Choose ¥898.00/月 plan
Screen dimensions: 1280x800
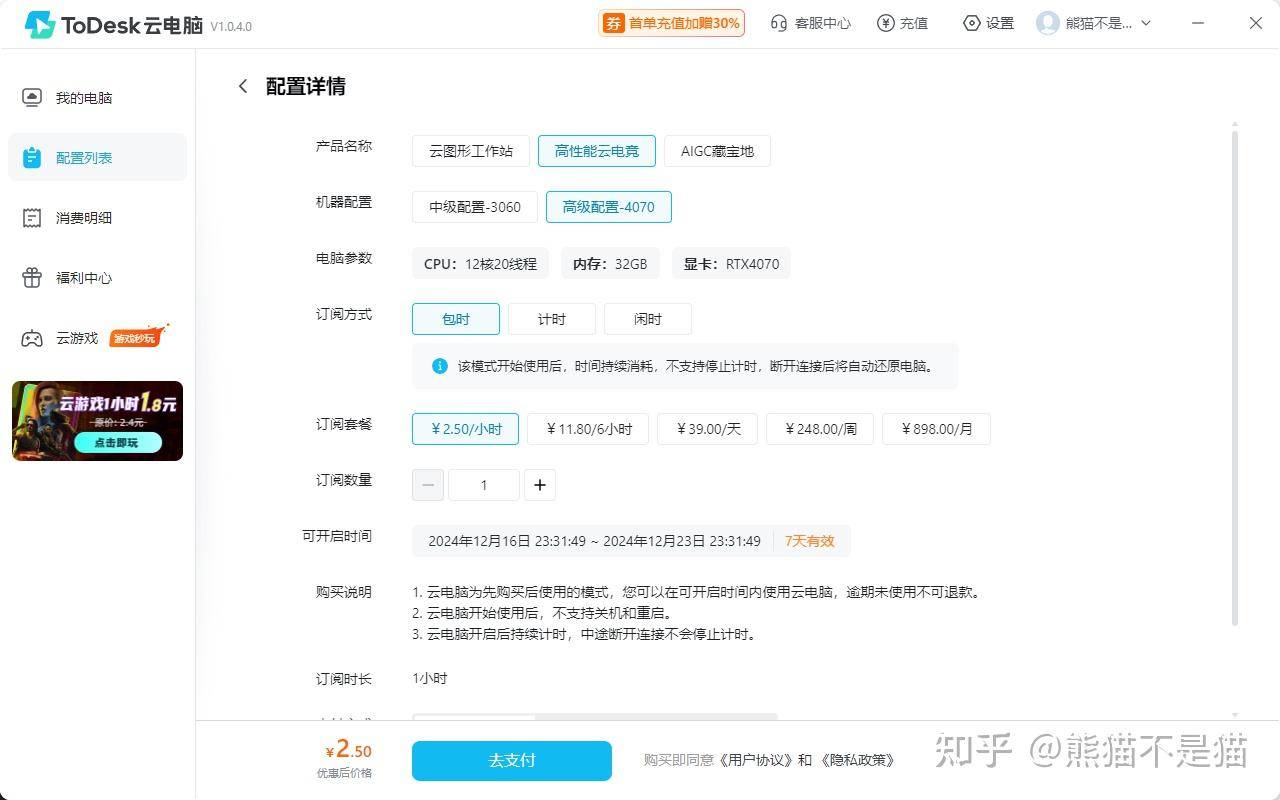(x=936, y=429)
